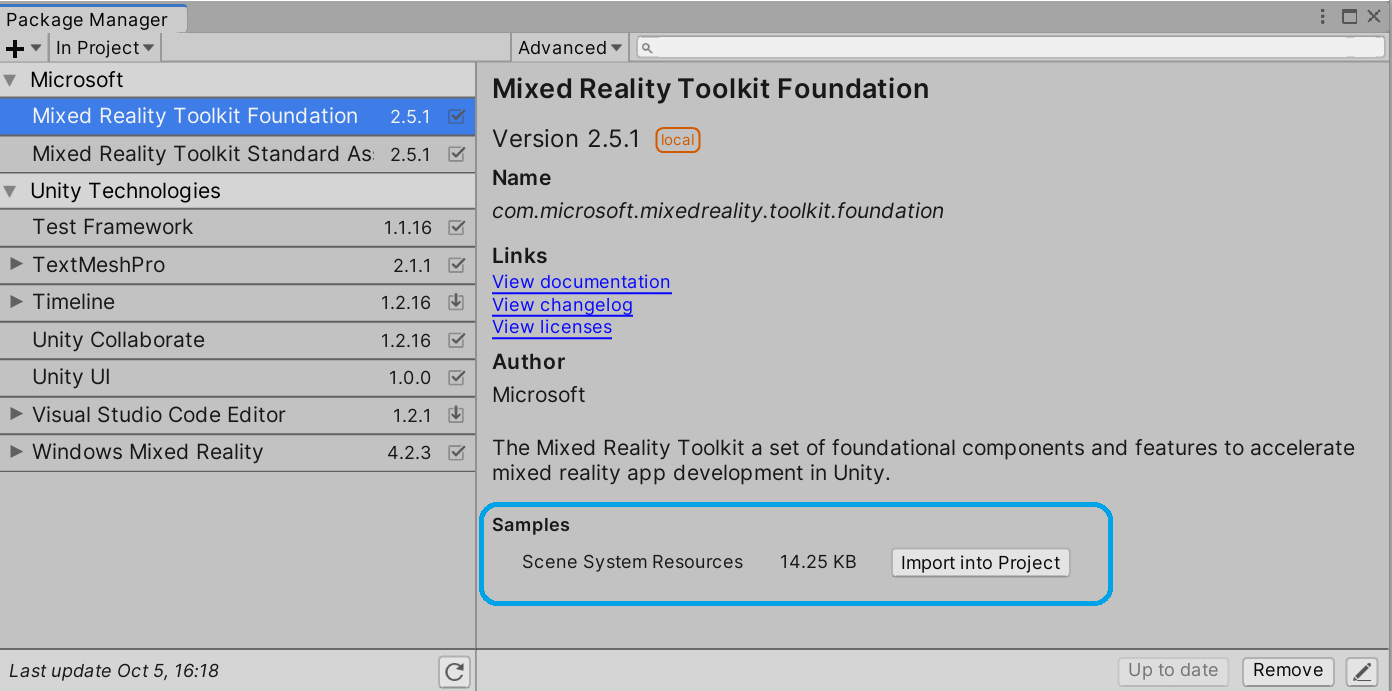Viewport: 1392px width, 691px height.
Task: Click the search magnifier icon
Action: pos(647,48)
